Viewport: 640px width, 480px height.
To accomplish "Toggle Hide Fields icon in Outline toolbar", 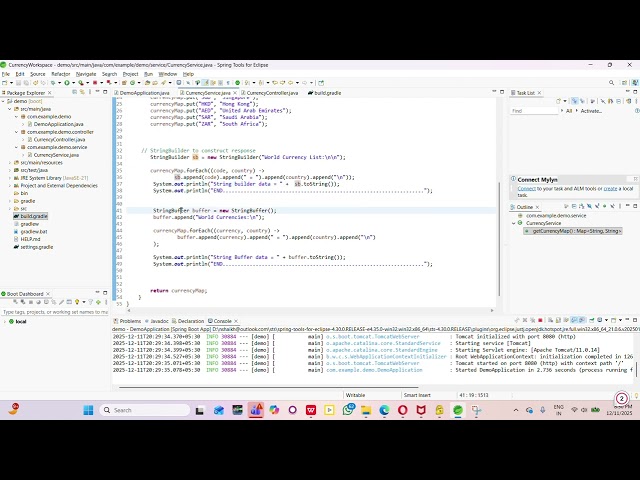I will 589,207.
